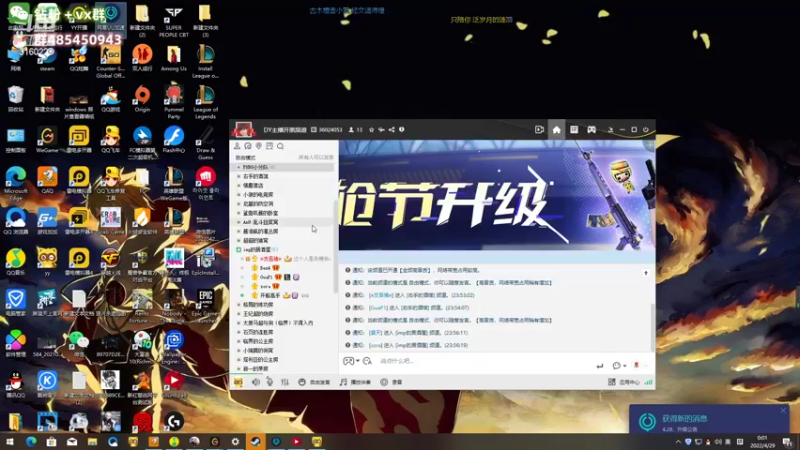Click the search magnifier above channel list
The image size is (800, 450).
[x=280, y=146]
